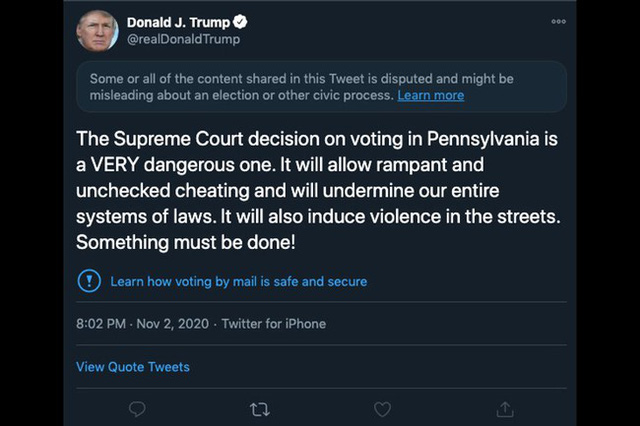The image size is (640, 426).
Task: Click the "Twitter for iPhone" source link
Action: (273, 324)
